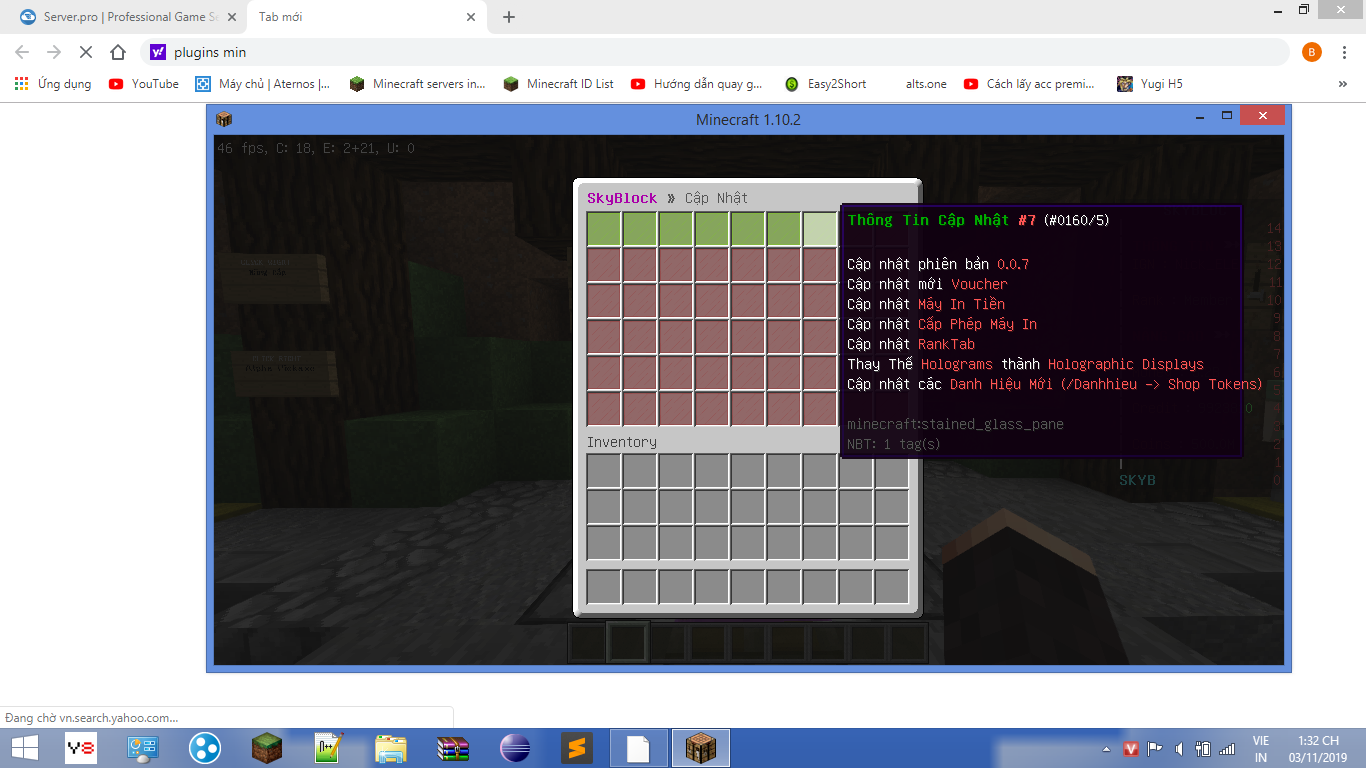Click the Minecraft 1.10.2 window title bar

[748, 119]
